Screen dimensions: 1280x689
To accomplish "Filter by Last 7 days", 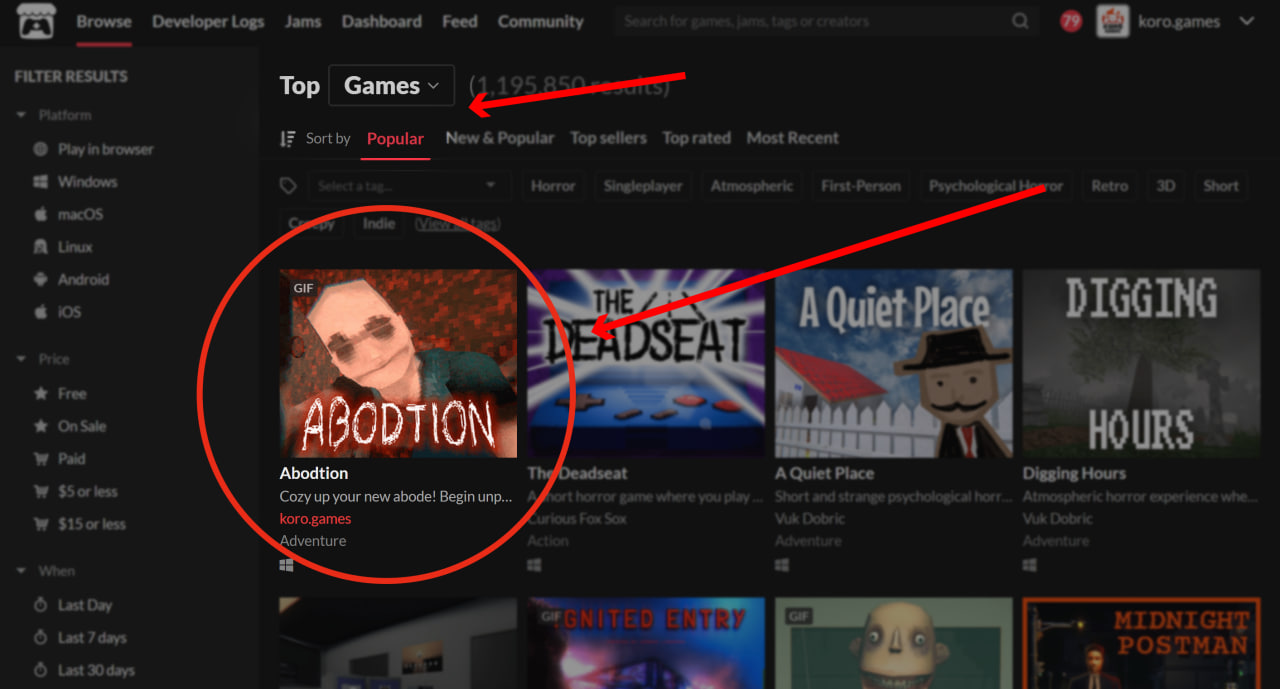I will coord(92,638).
